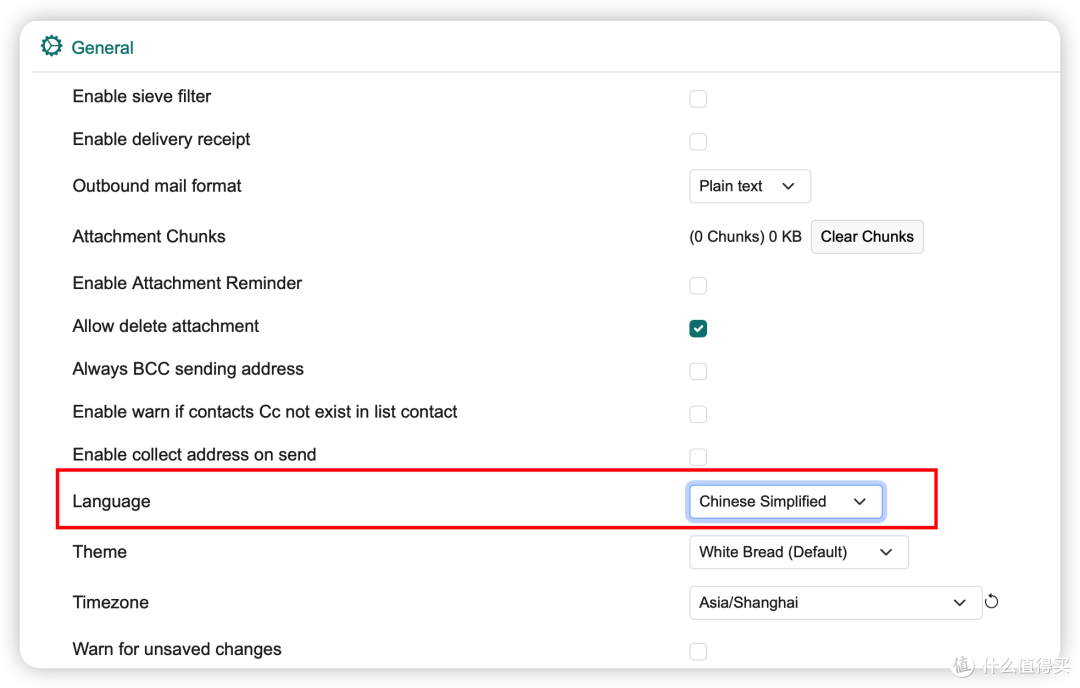Viewport: 1080px width, 688px height.
Task: Toggle Always BCC sending address
Action: pyautogui.click(x=698, y=371)
